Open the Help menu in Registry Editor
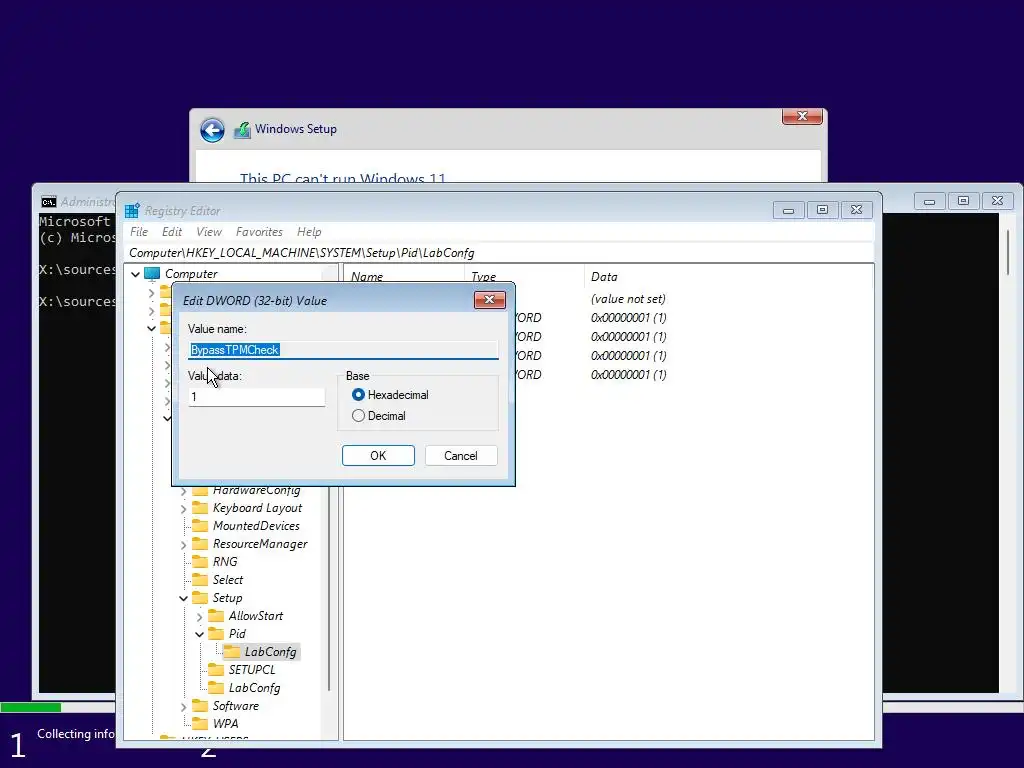Image resolution: width=1024 pixels, height=768 pixels. [x=309, y=232]
